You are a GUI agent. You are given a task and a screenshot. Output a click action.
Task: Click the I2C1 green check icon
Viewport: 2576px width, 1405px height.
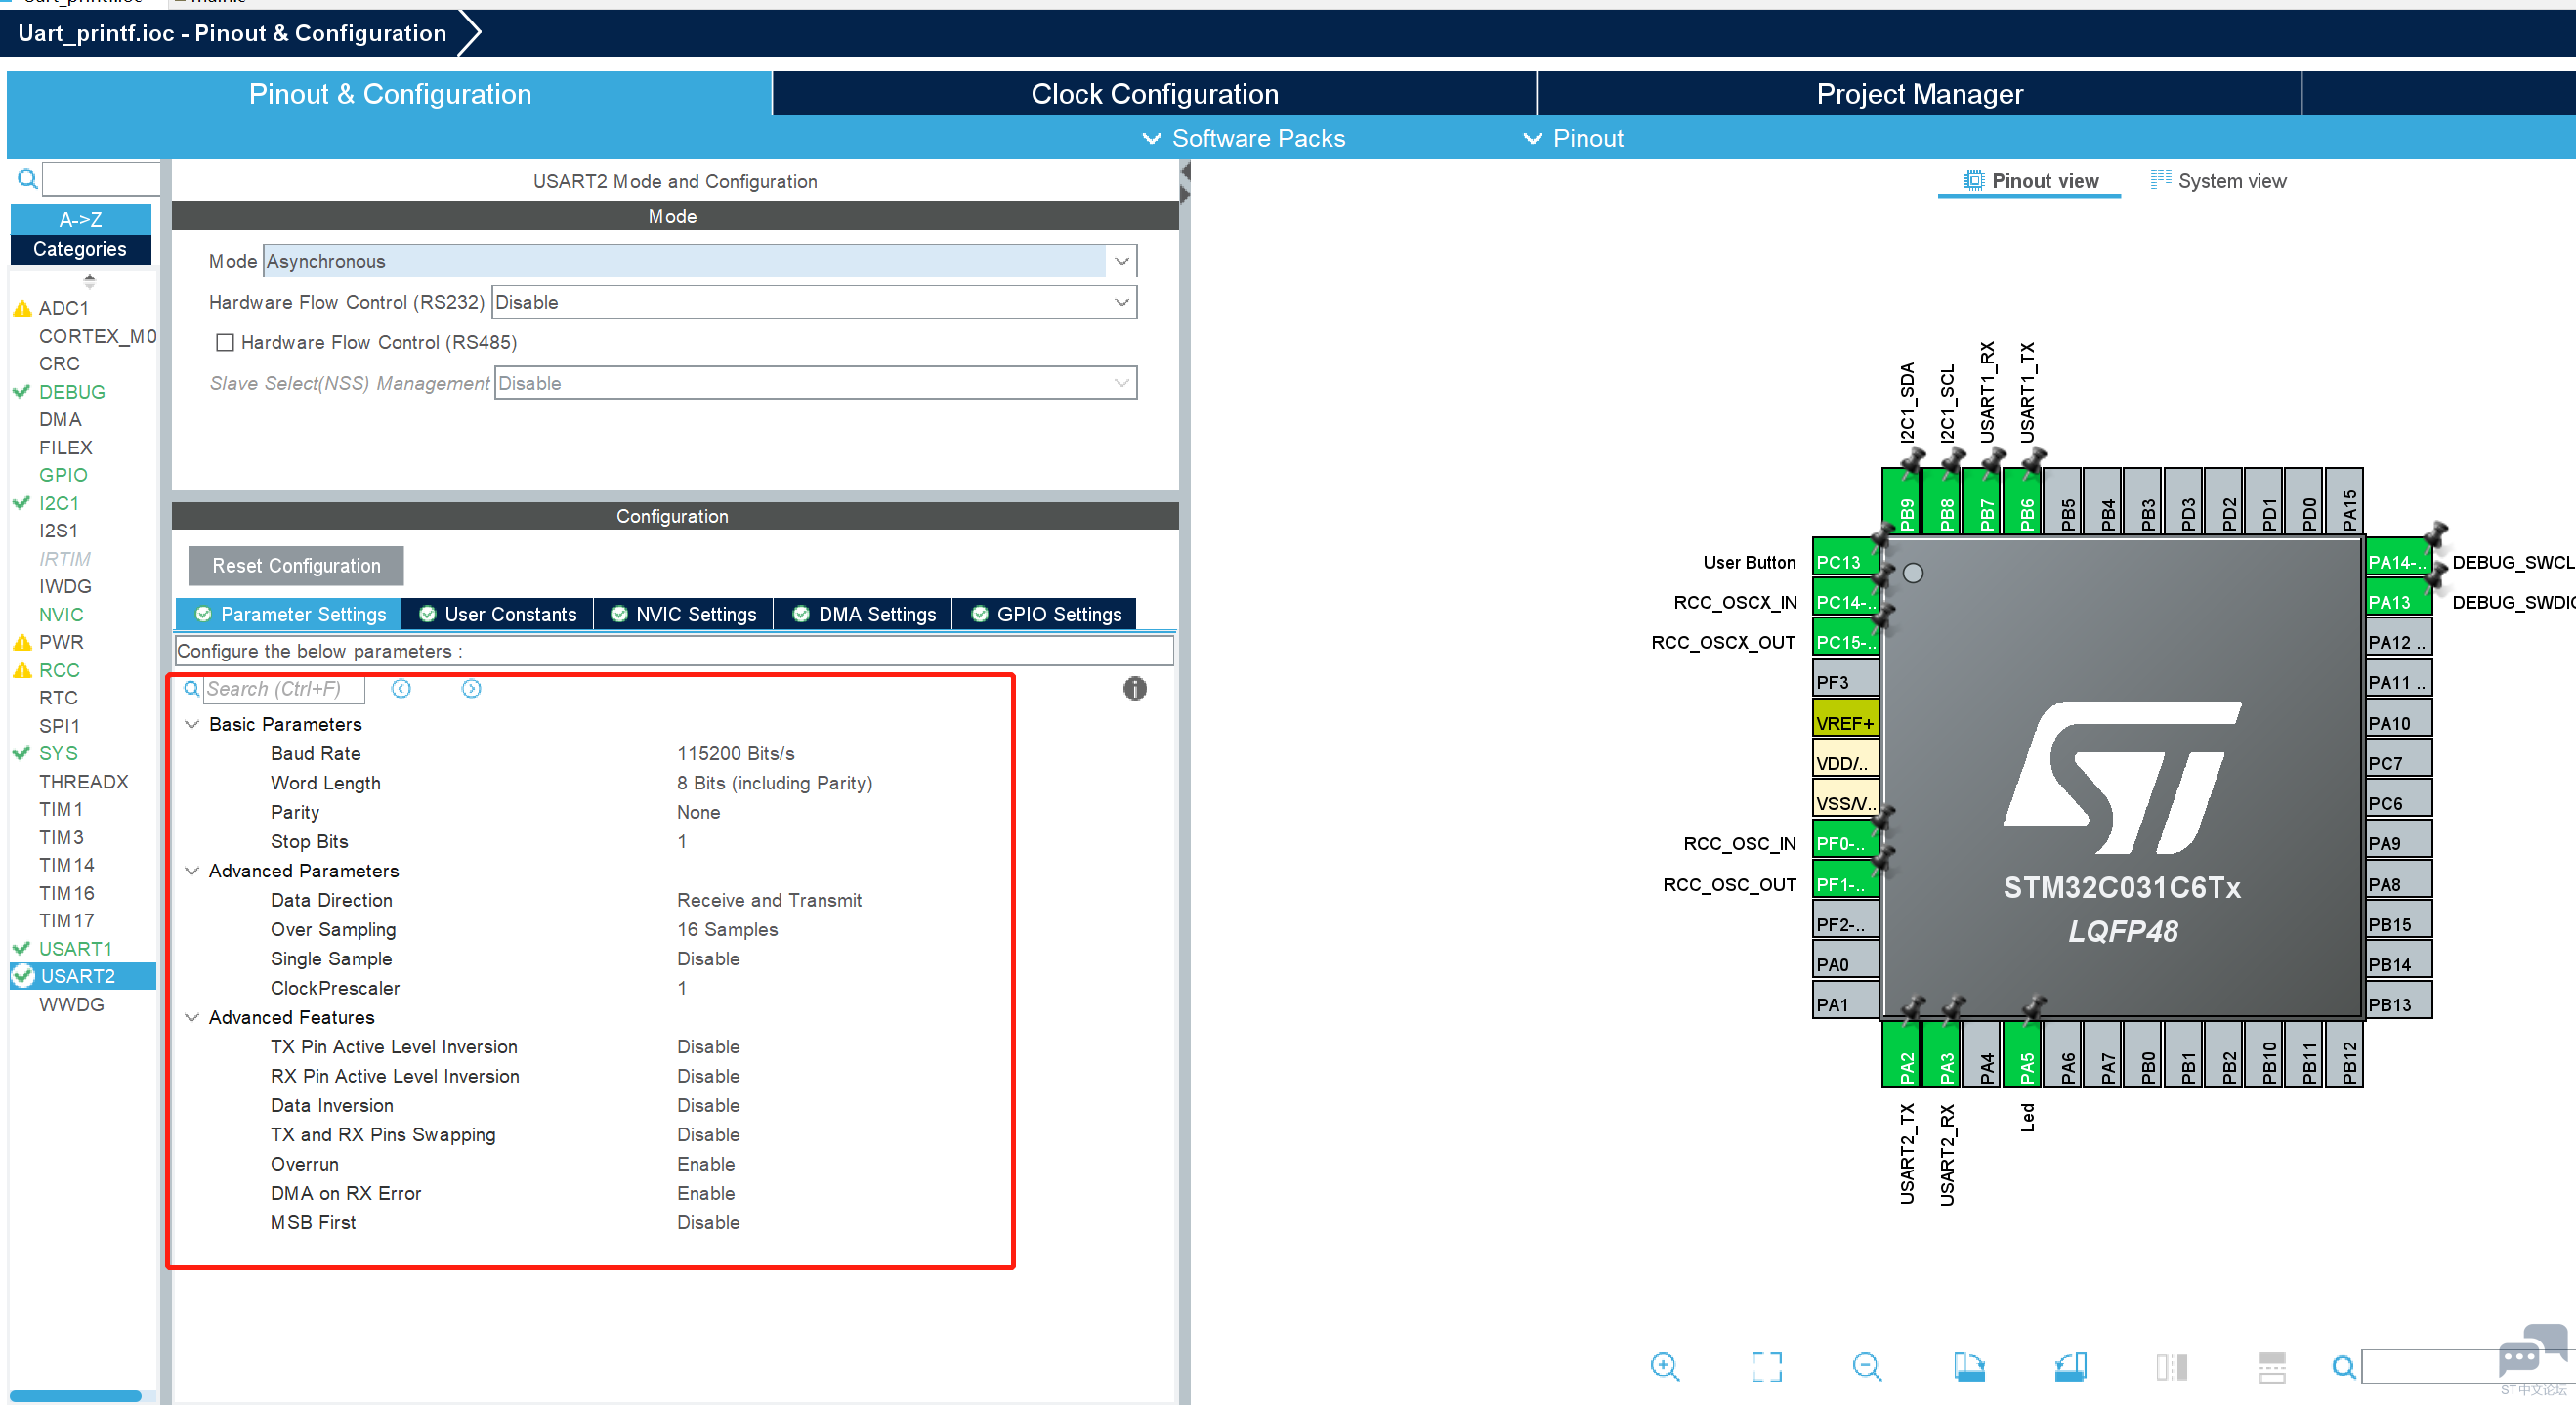point(21,502)
